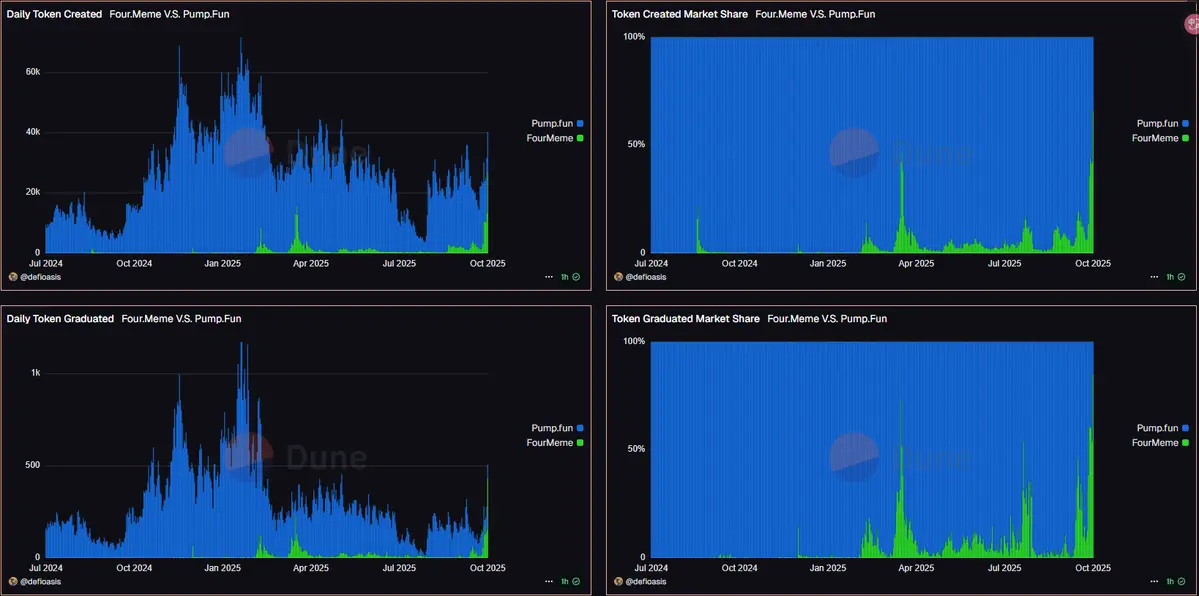Image resolution: width=1199 pixels, height=596 pixels.
Task: Click the pink circular icon at top right corner
Action: pyautogui.click(x=1191, y=24)
